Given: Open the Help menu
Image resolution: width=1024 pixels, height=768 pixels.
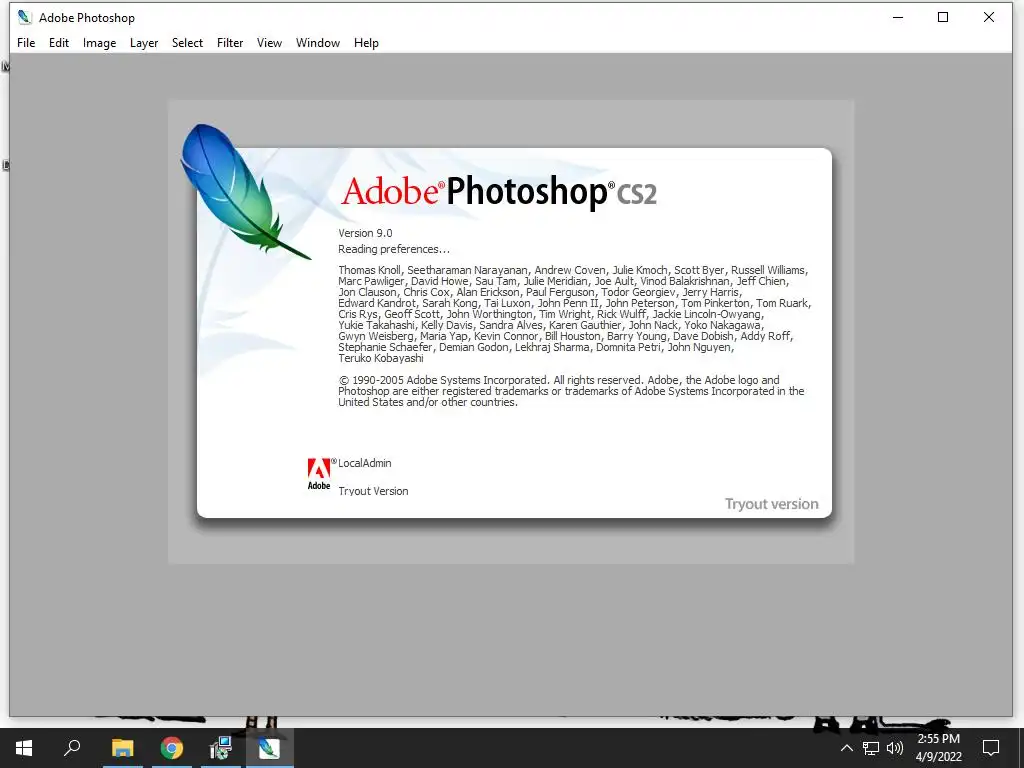Looking at the screenshot, I should click(366, 43).
